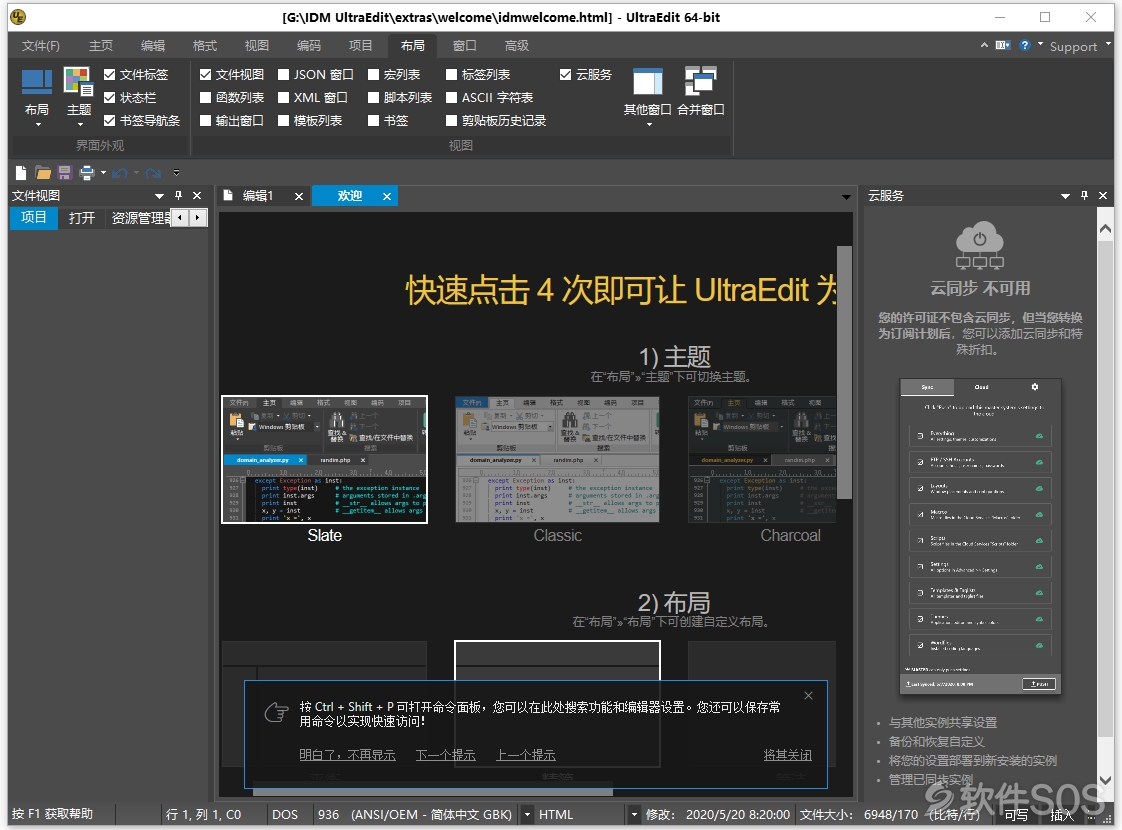
Task: Open 文件视图 panel options dropdown
Action: point(160,195)
